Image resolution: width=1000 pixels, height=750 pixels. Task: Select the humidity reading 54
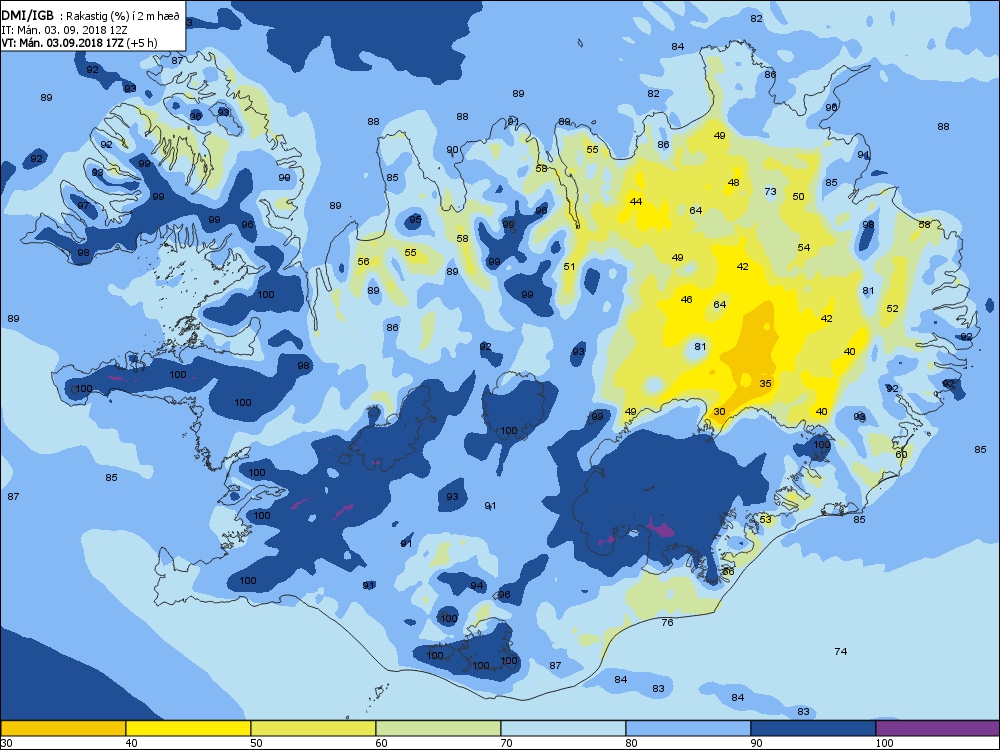coord(804,247)
